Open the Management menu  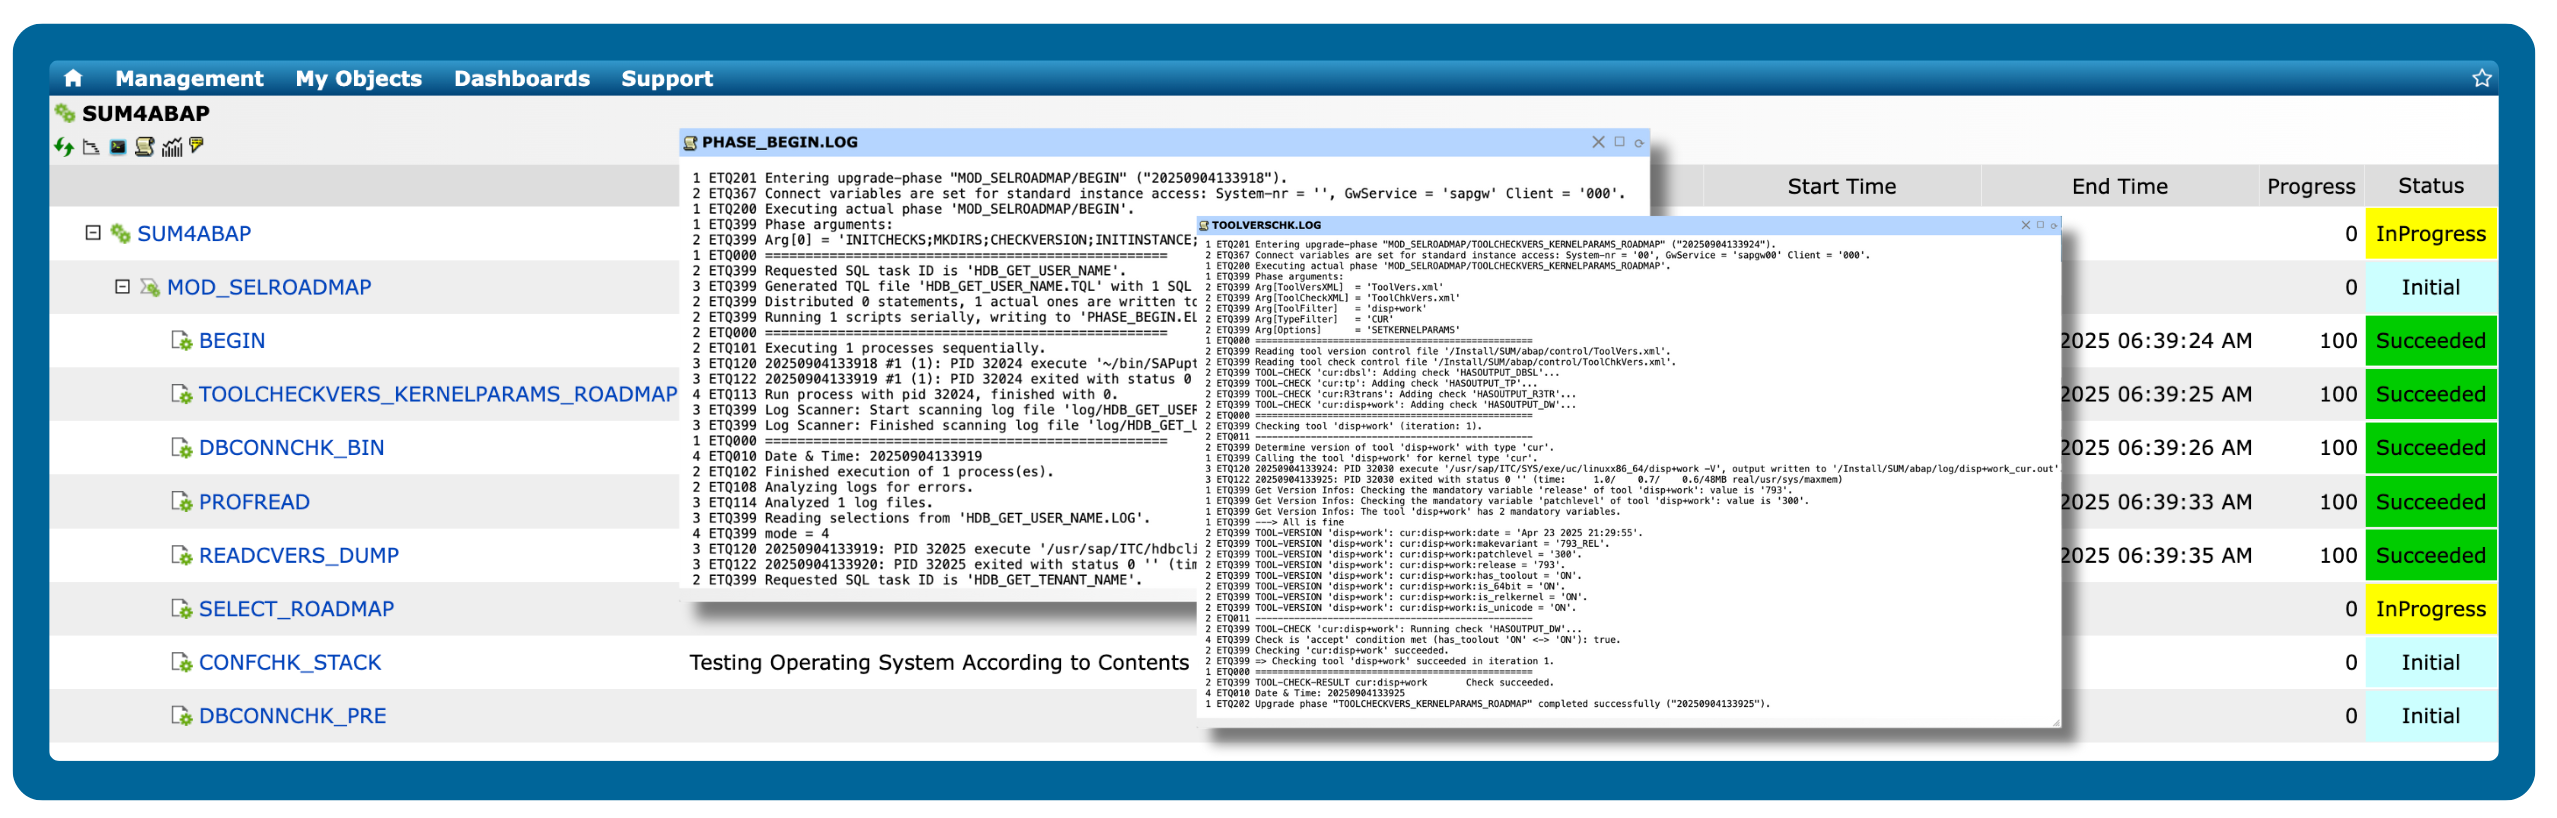pyautogui.click(x=189, y=78)
